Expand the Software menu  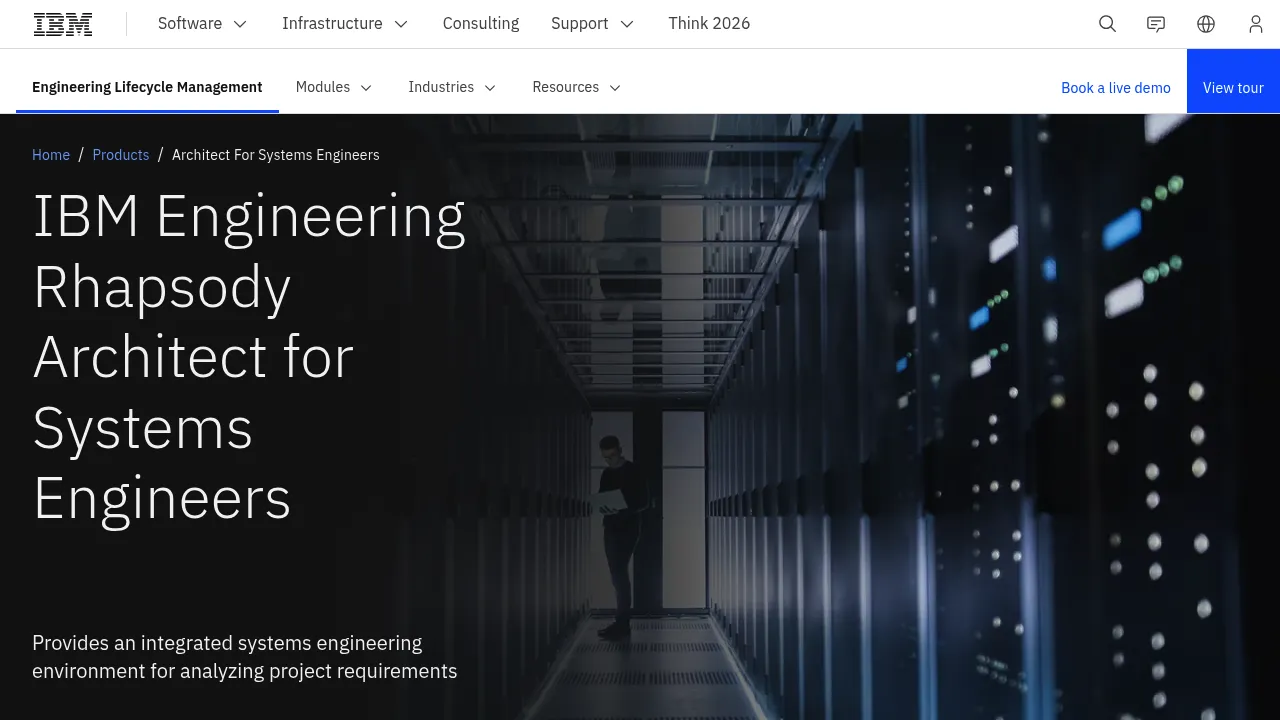203,24
